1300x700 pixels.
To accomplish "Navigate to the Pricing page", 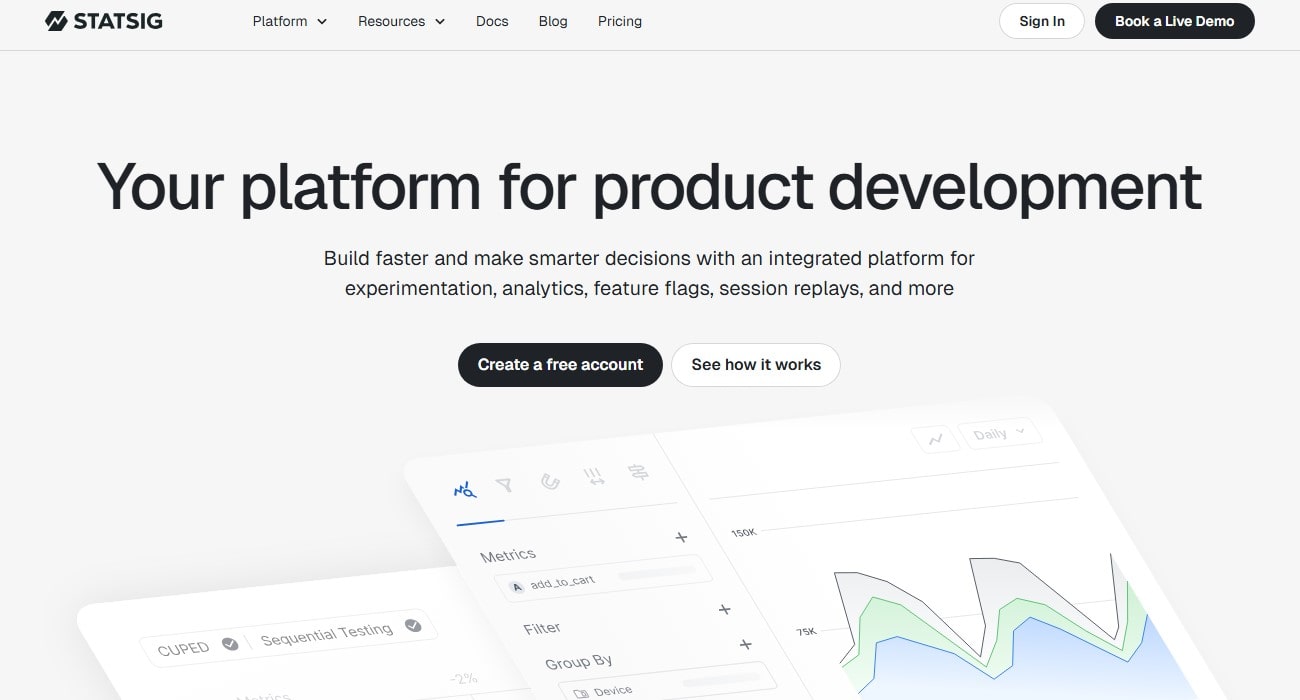I will (620, 21).
